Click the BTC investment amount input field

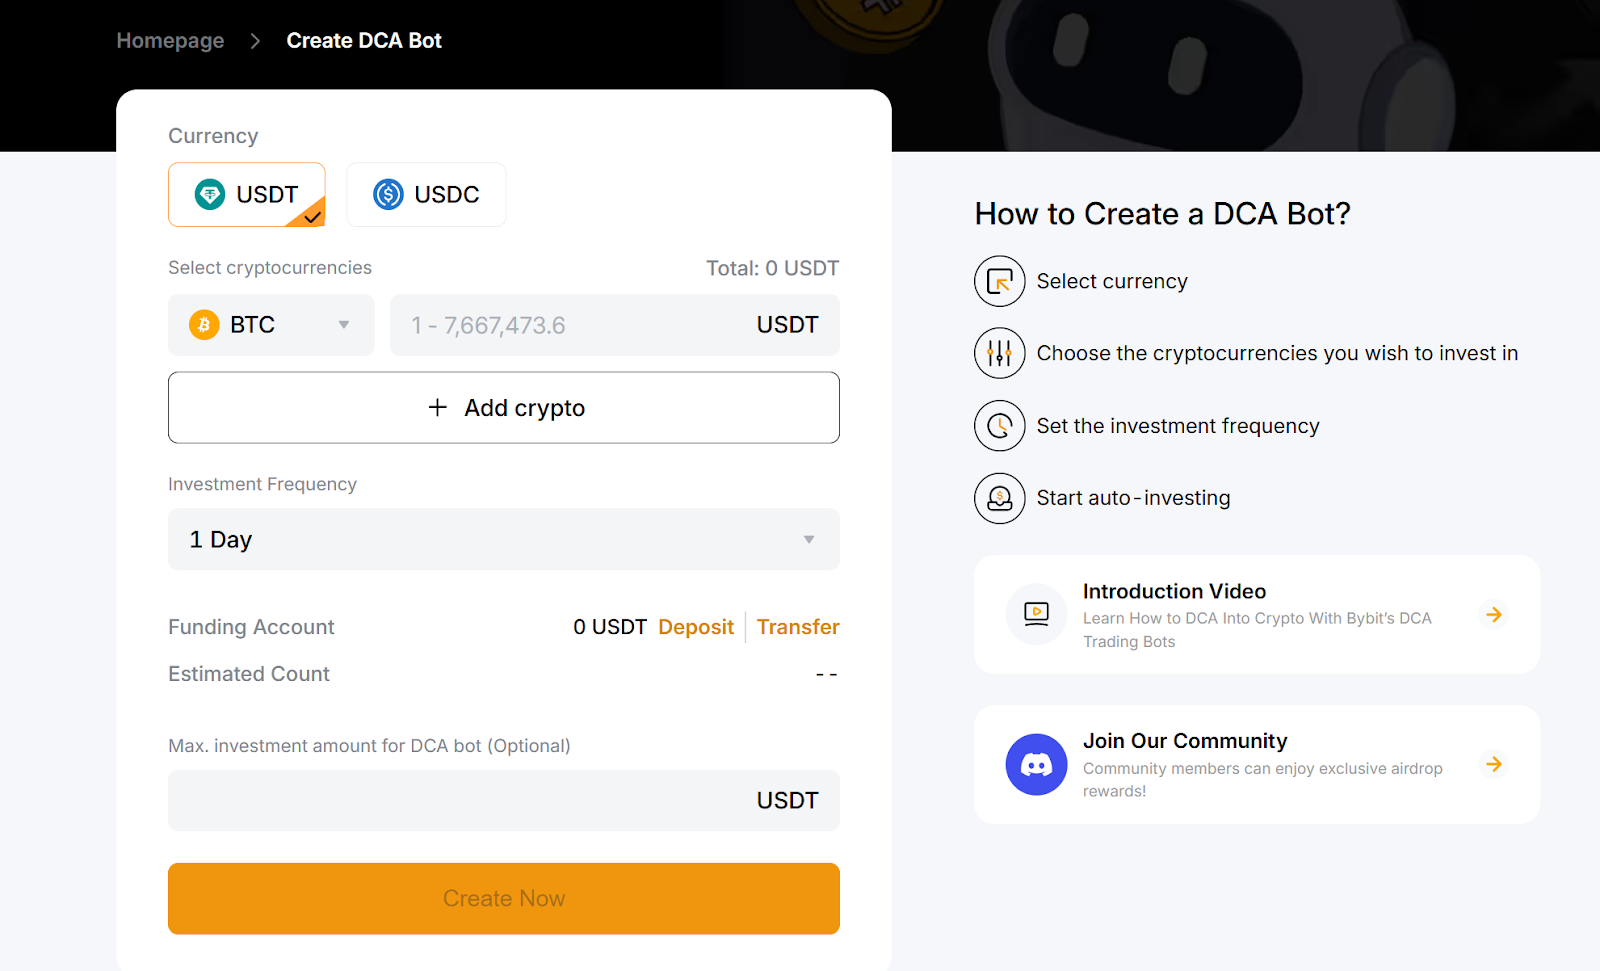coord(570,325)
